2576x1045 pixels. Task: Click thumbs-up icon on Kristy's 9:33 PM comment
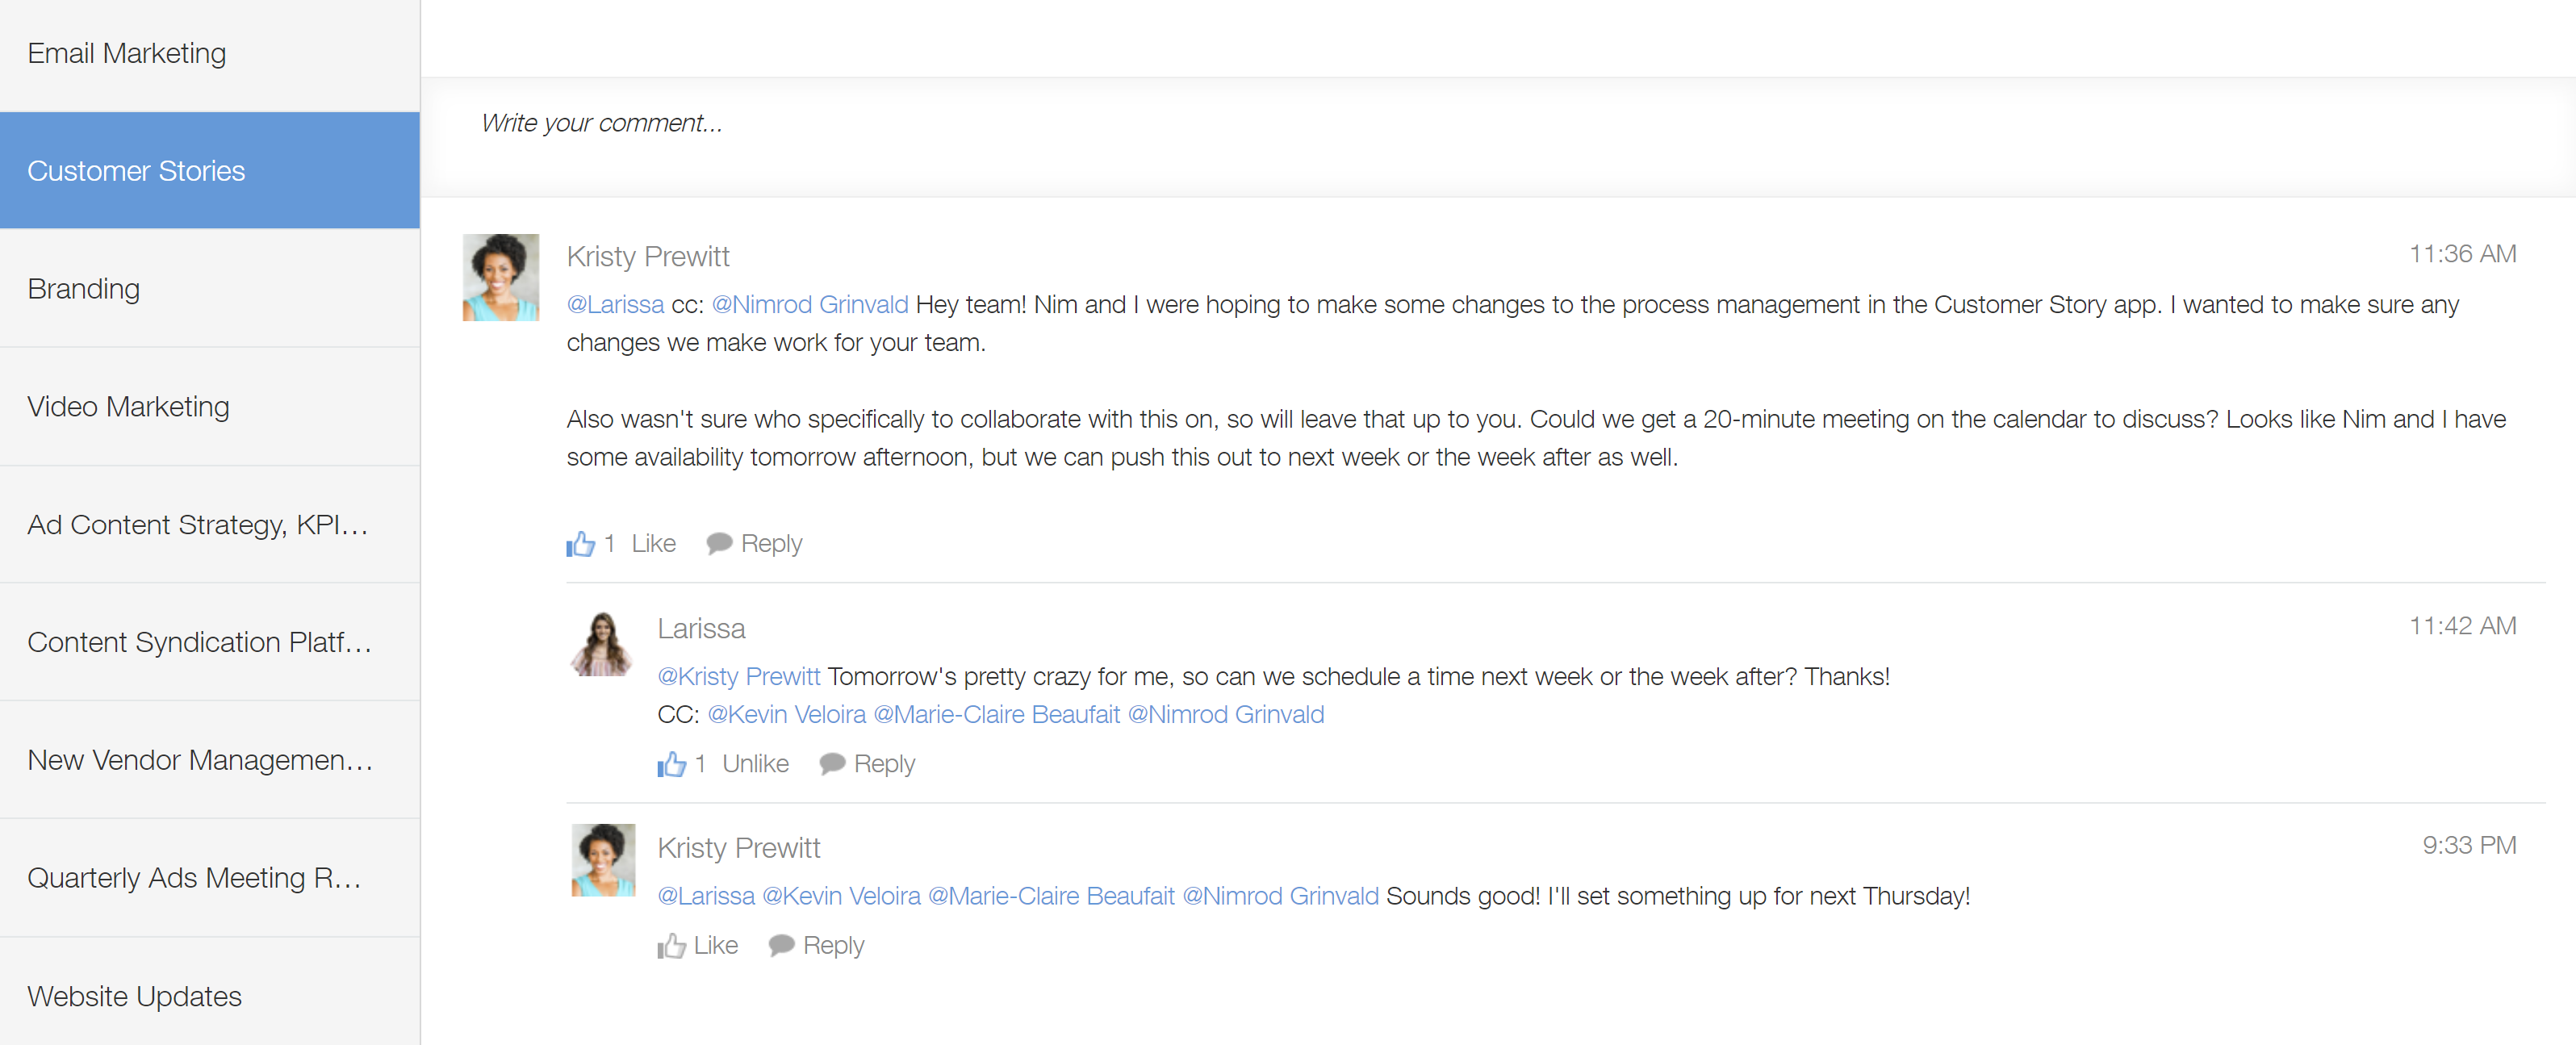672,945
